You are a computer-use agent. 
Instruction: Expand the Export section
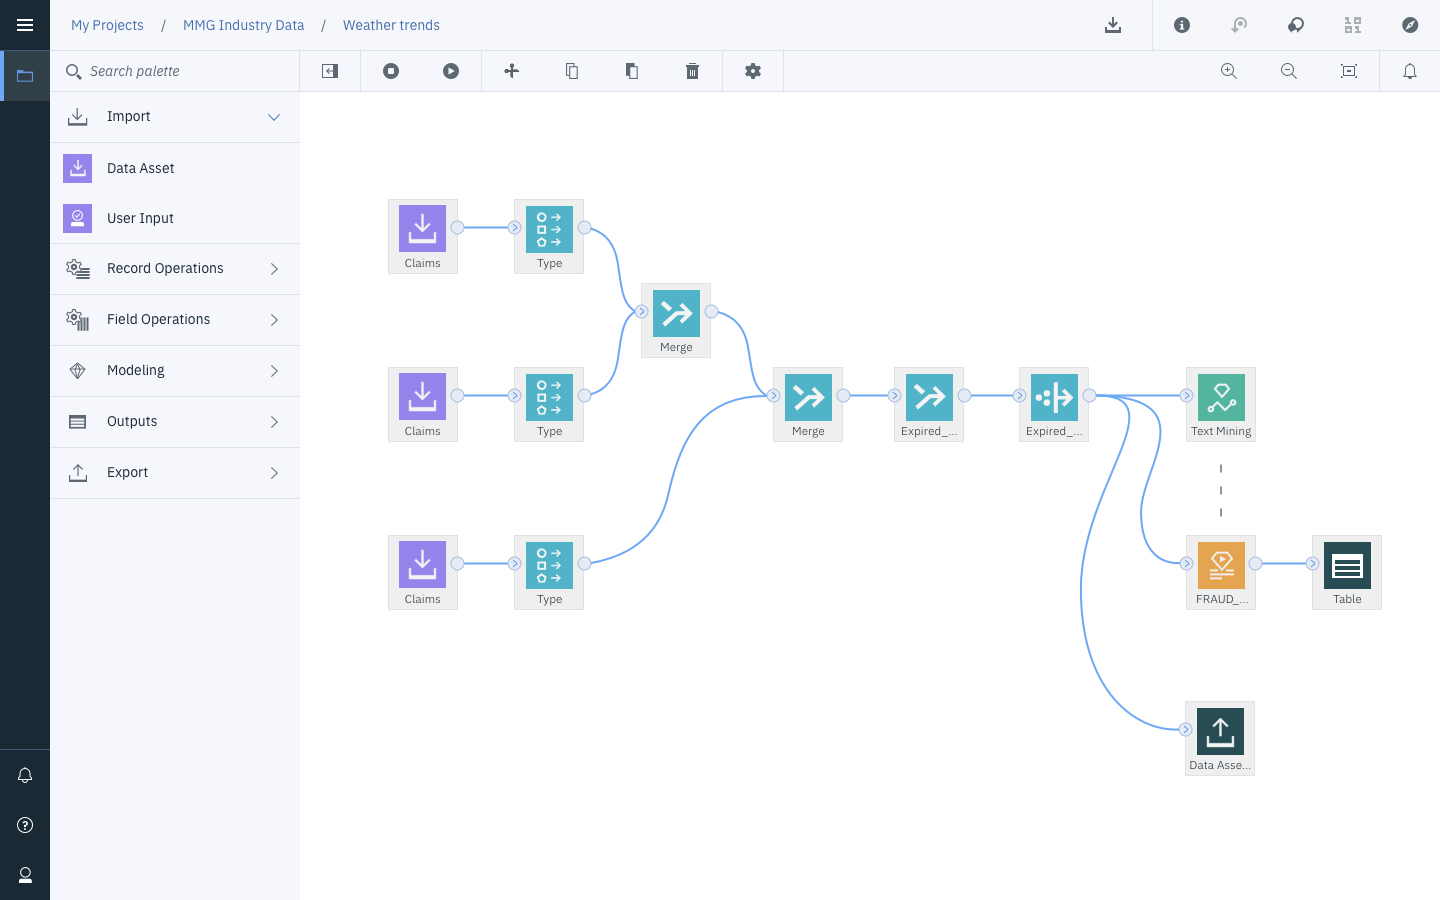(x=175, y=473)
